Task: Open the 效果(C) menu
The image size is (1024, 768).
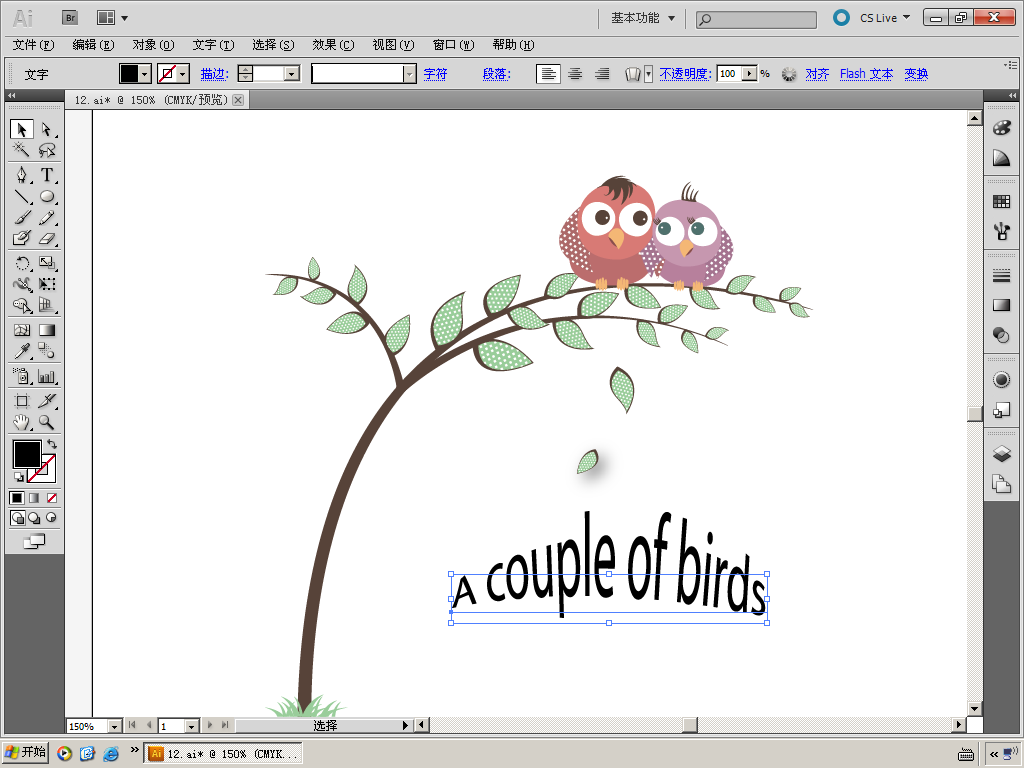Action: [x=333, y=45]
